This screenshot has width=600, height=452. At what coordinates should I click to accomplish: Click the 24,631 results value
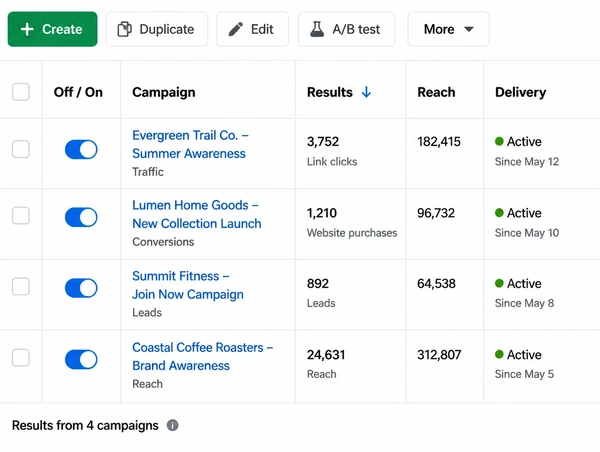click(x=326, y=355)
